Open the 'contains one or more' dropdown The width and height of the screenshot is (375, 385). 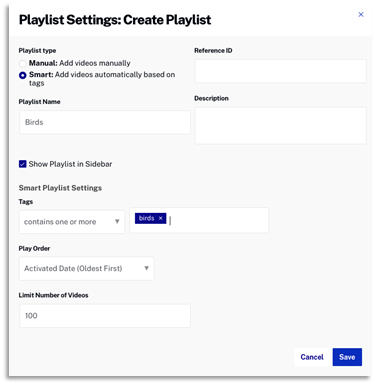(x=72, y=222)
